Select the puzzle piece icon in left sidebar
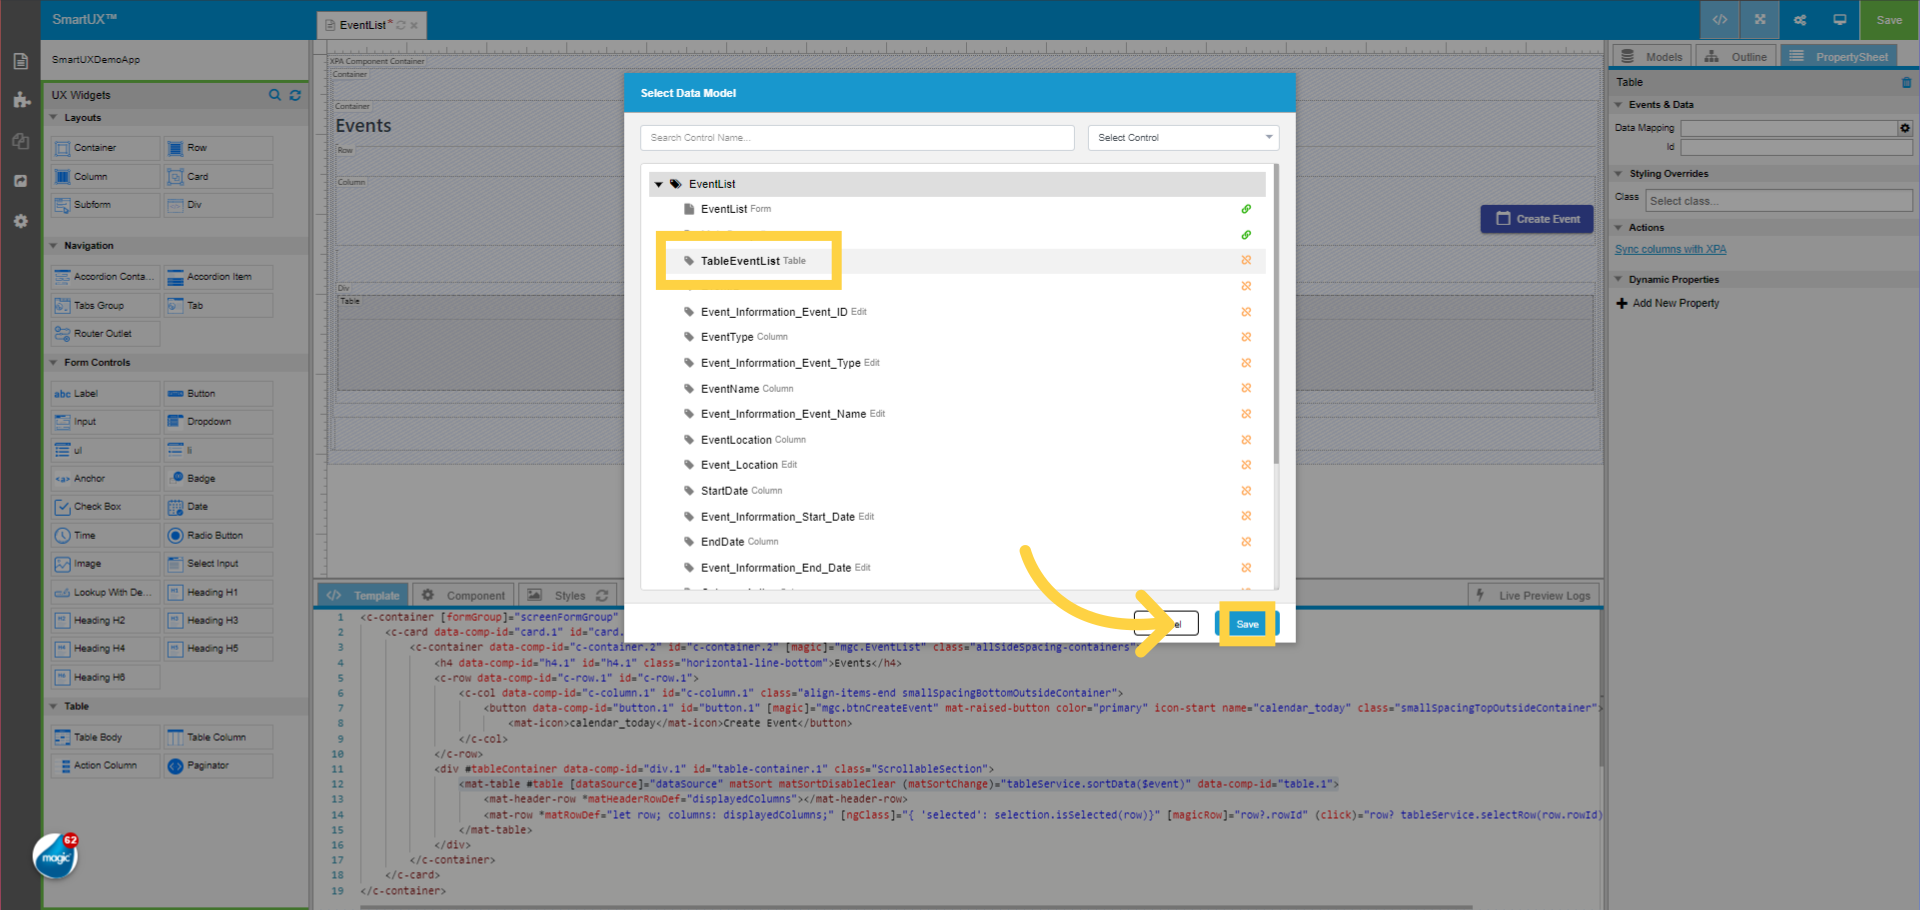Screen dimensions: 1920x910 pos(20,100)
